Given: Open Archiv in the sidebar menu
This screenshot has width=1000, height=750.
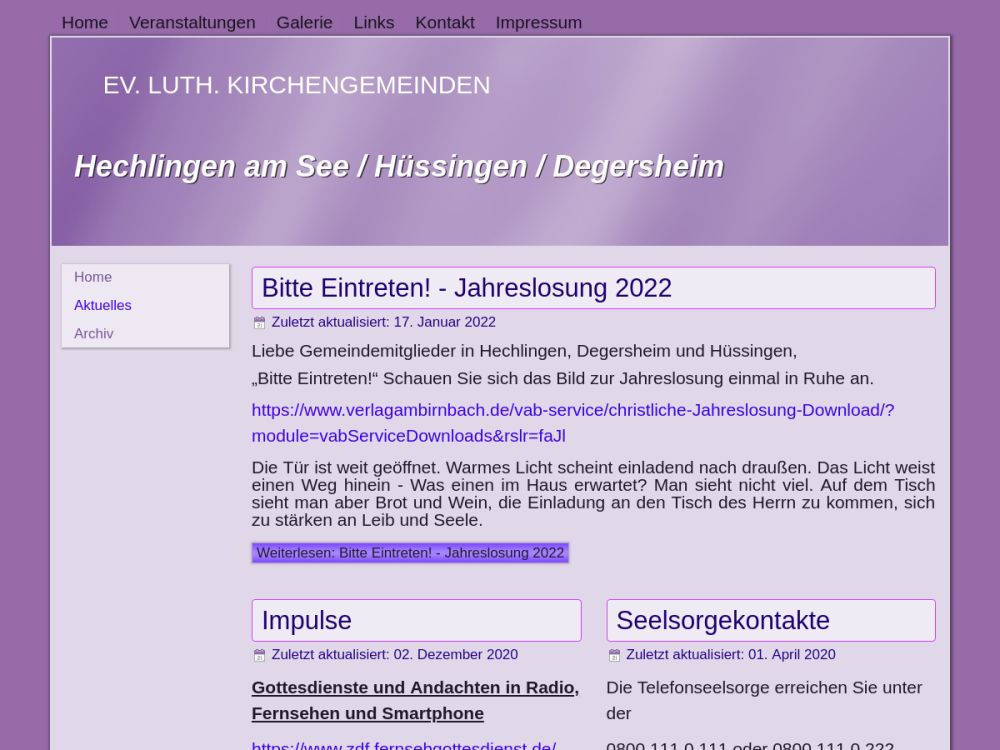Looking at the screenshot, I should (94, 334).
